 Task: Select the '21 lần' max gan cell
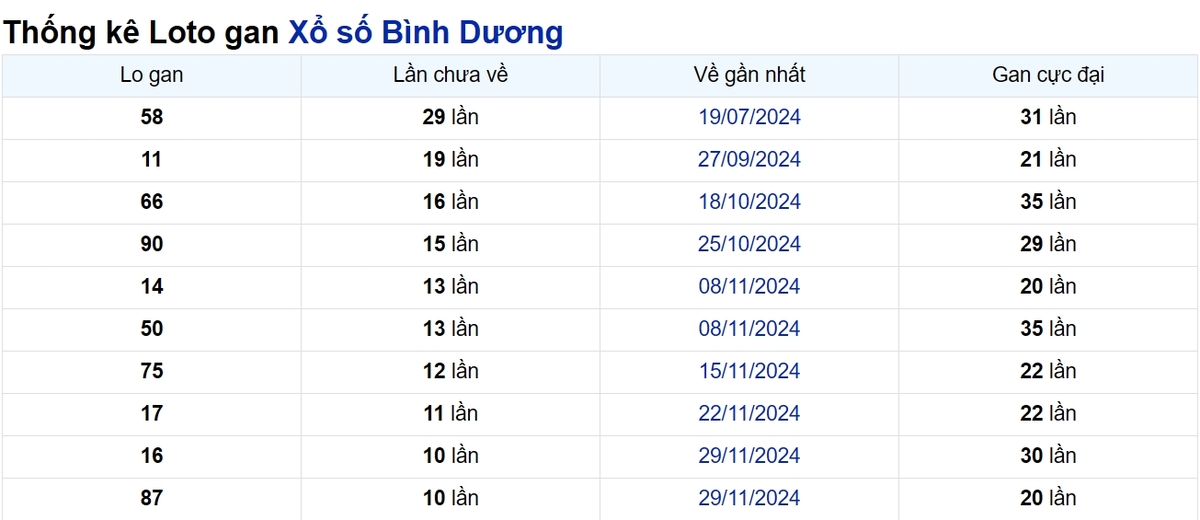pos(1048,159)
